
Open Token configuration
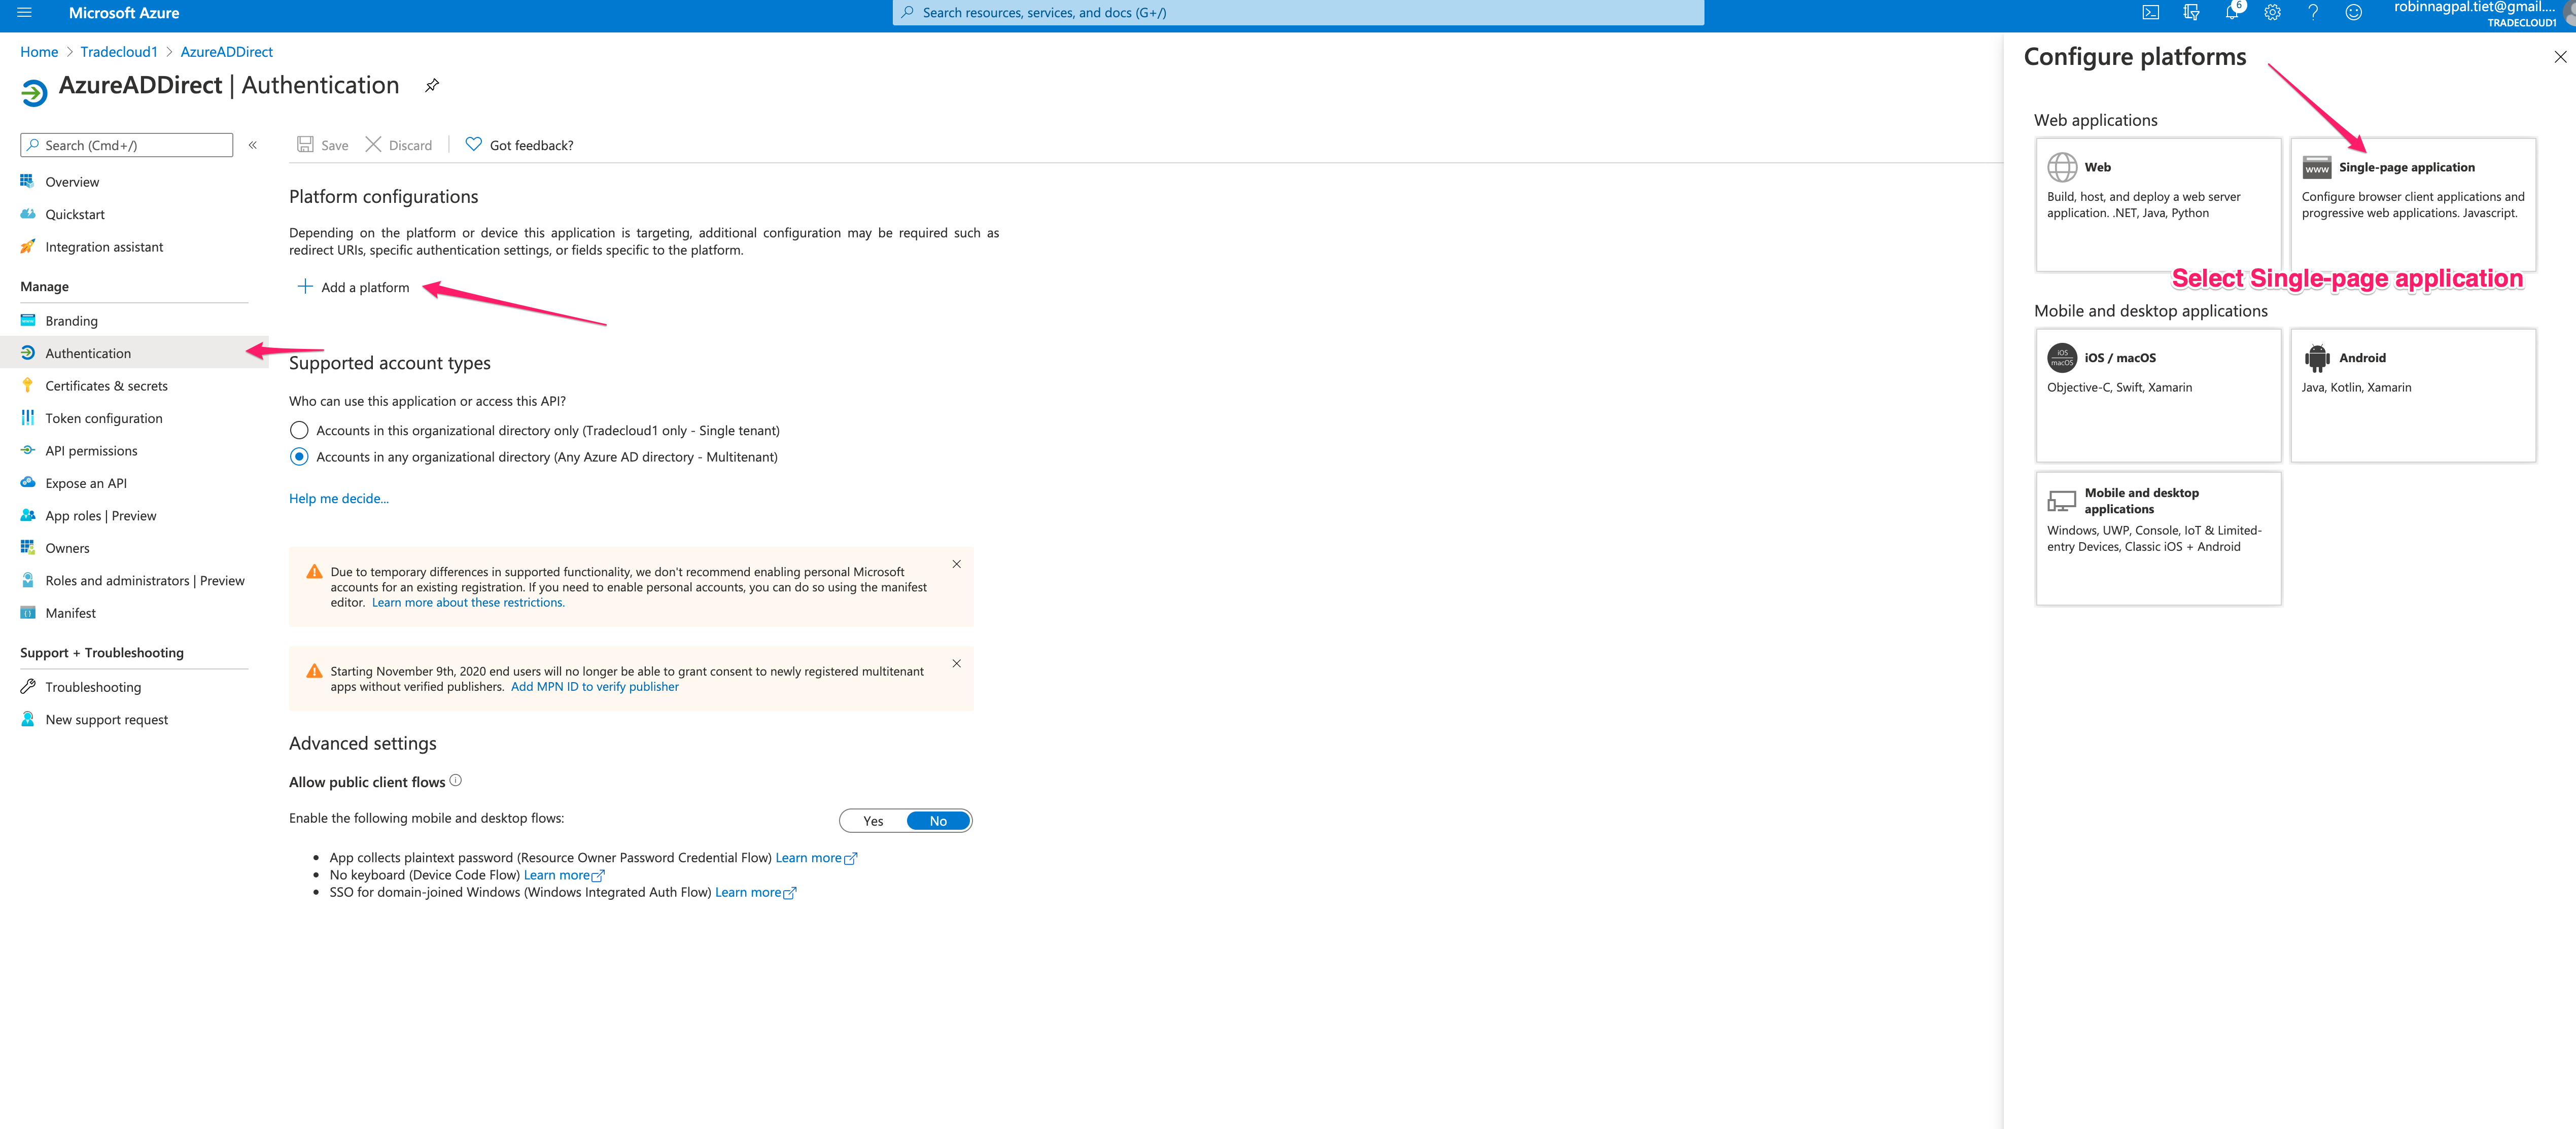coord(104,419)
